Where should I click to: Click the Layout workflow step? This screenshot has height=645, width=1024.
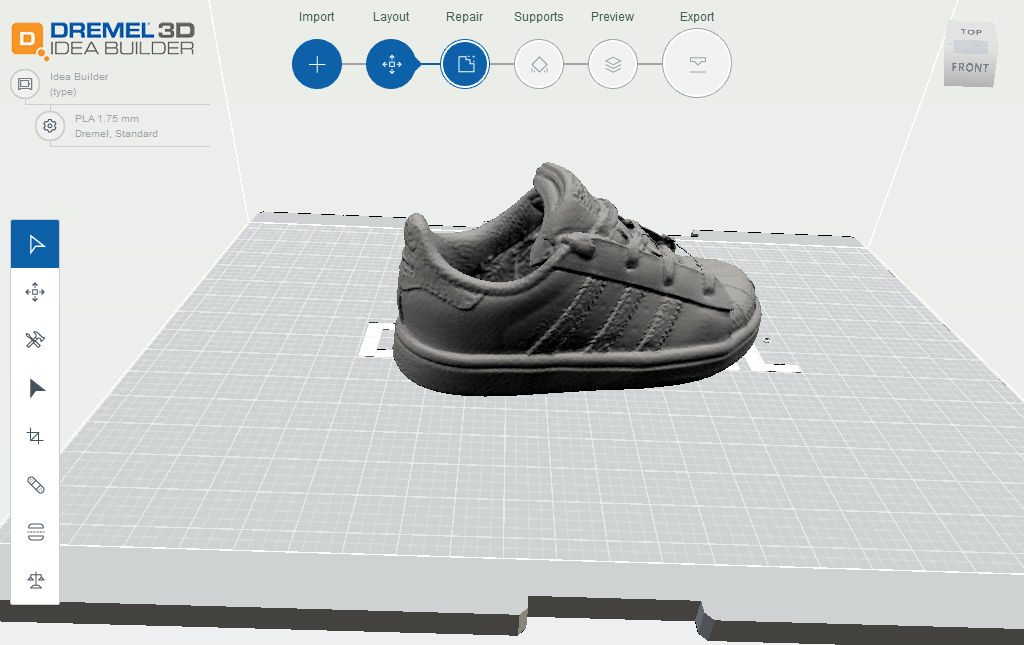[391, 63]
